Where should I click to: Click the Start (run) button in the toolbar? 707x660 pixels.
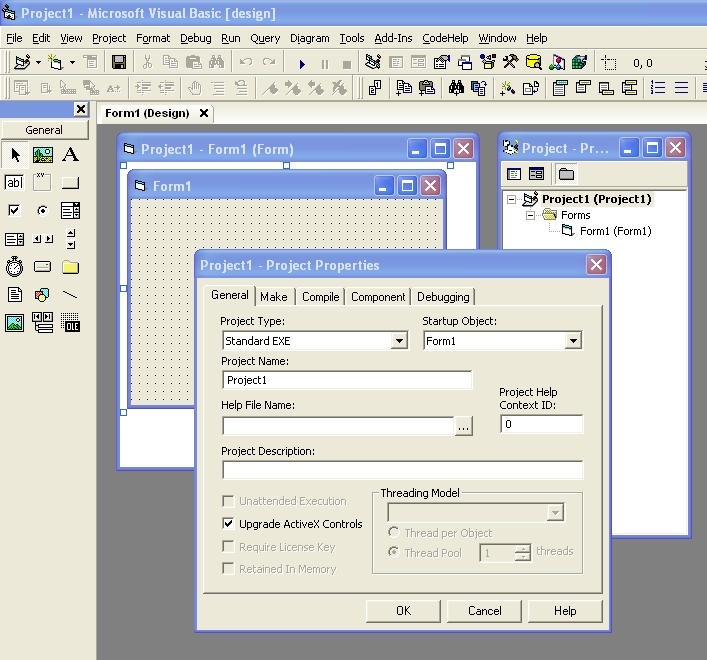coord(302,63)
